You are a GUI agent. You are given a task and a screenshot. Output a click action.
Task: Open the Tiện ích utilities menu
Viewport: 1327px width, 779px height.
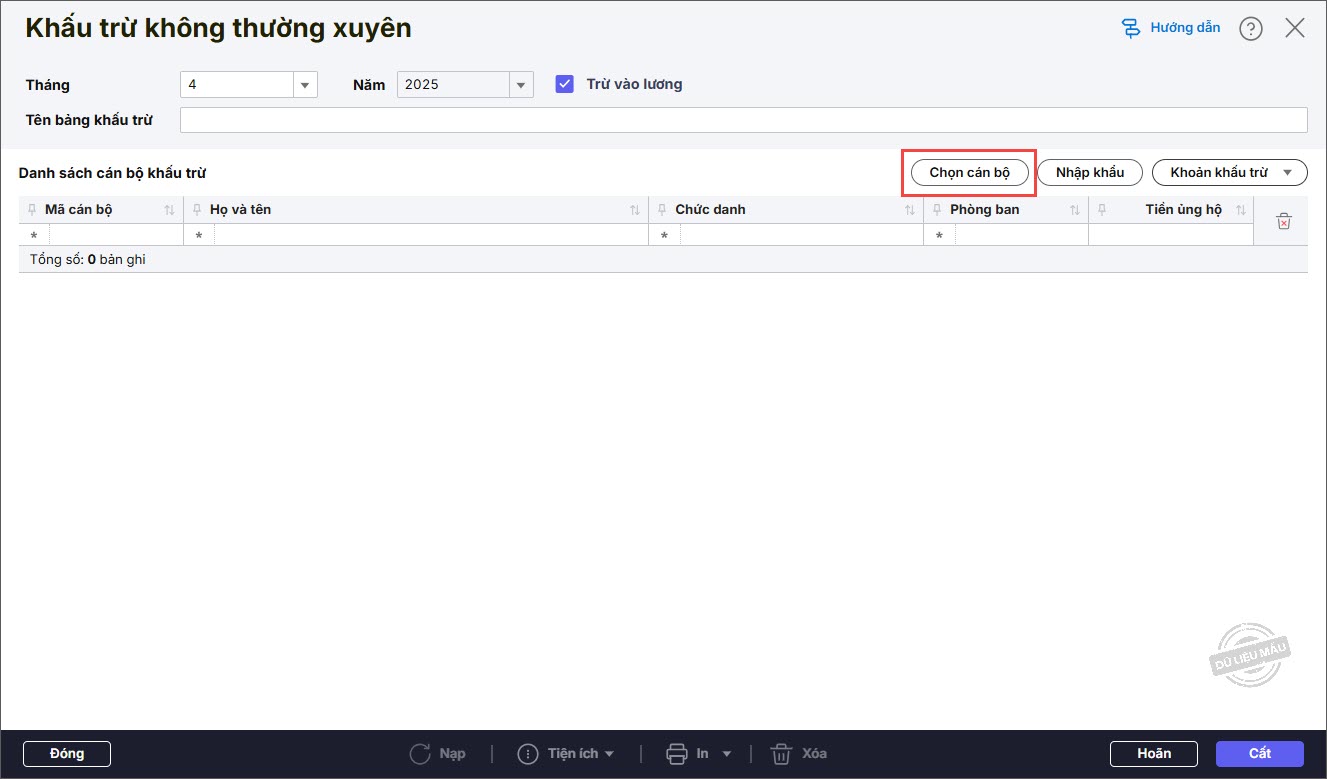click(566, 754)
